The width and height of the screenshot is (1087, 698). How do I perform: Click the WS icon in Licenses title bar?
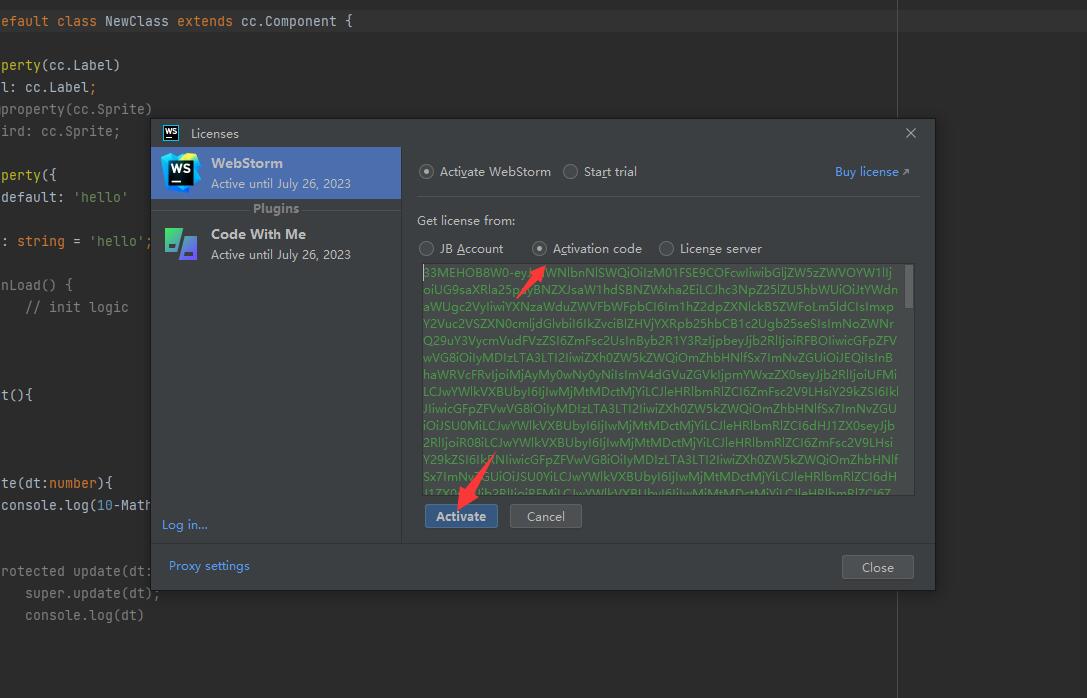point(171,133)
